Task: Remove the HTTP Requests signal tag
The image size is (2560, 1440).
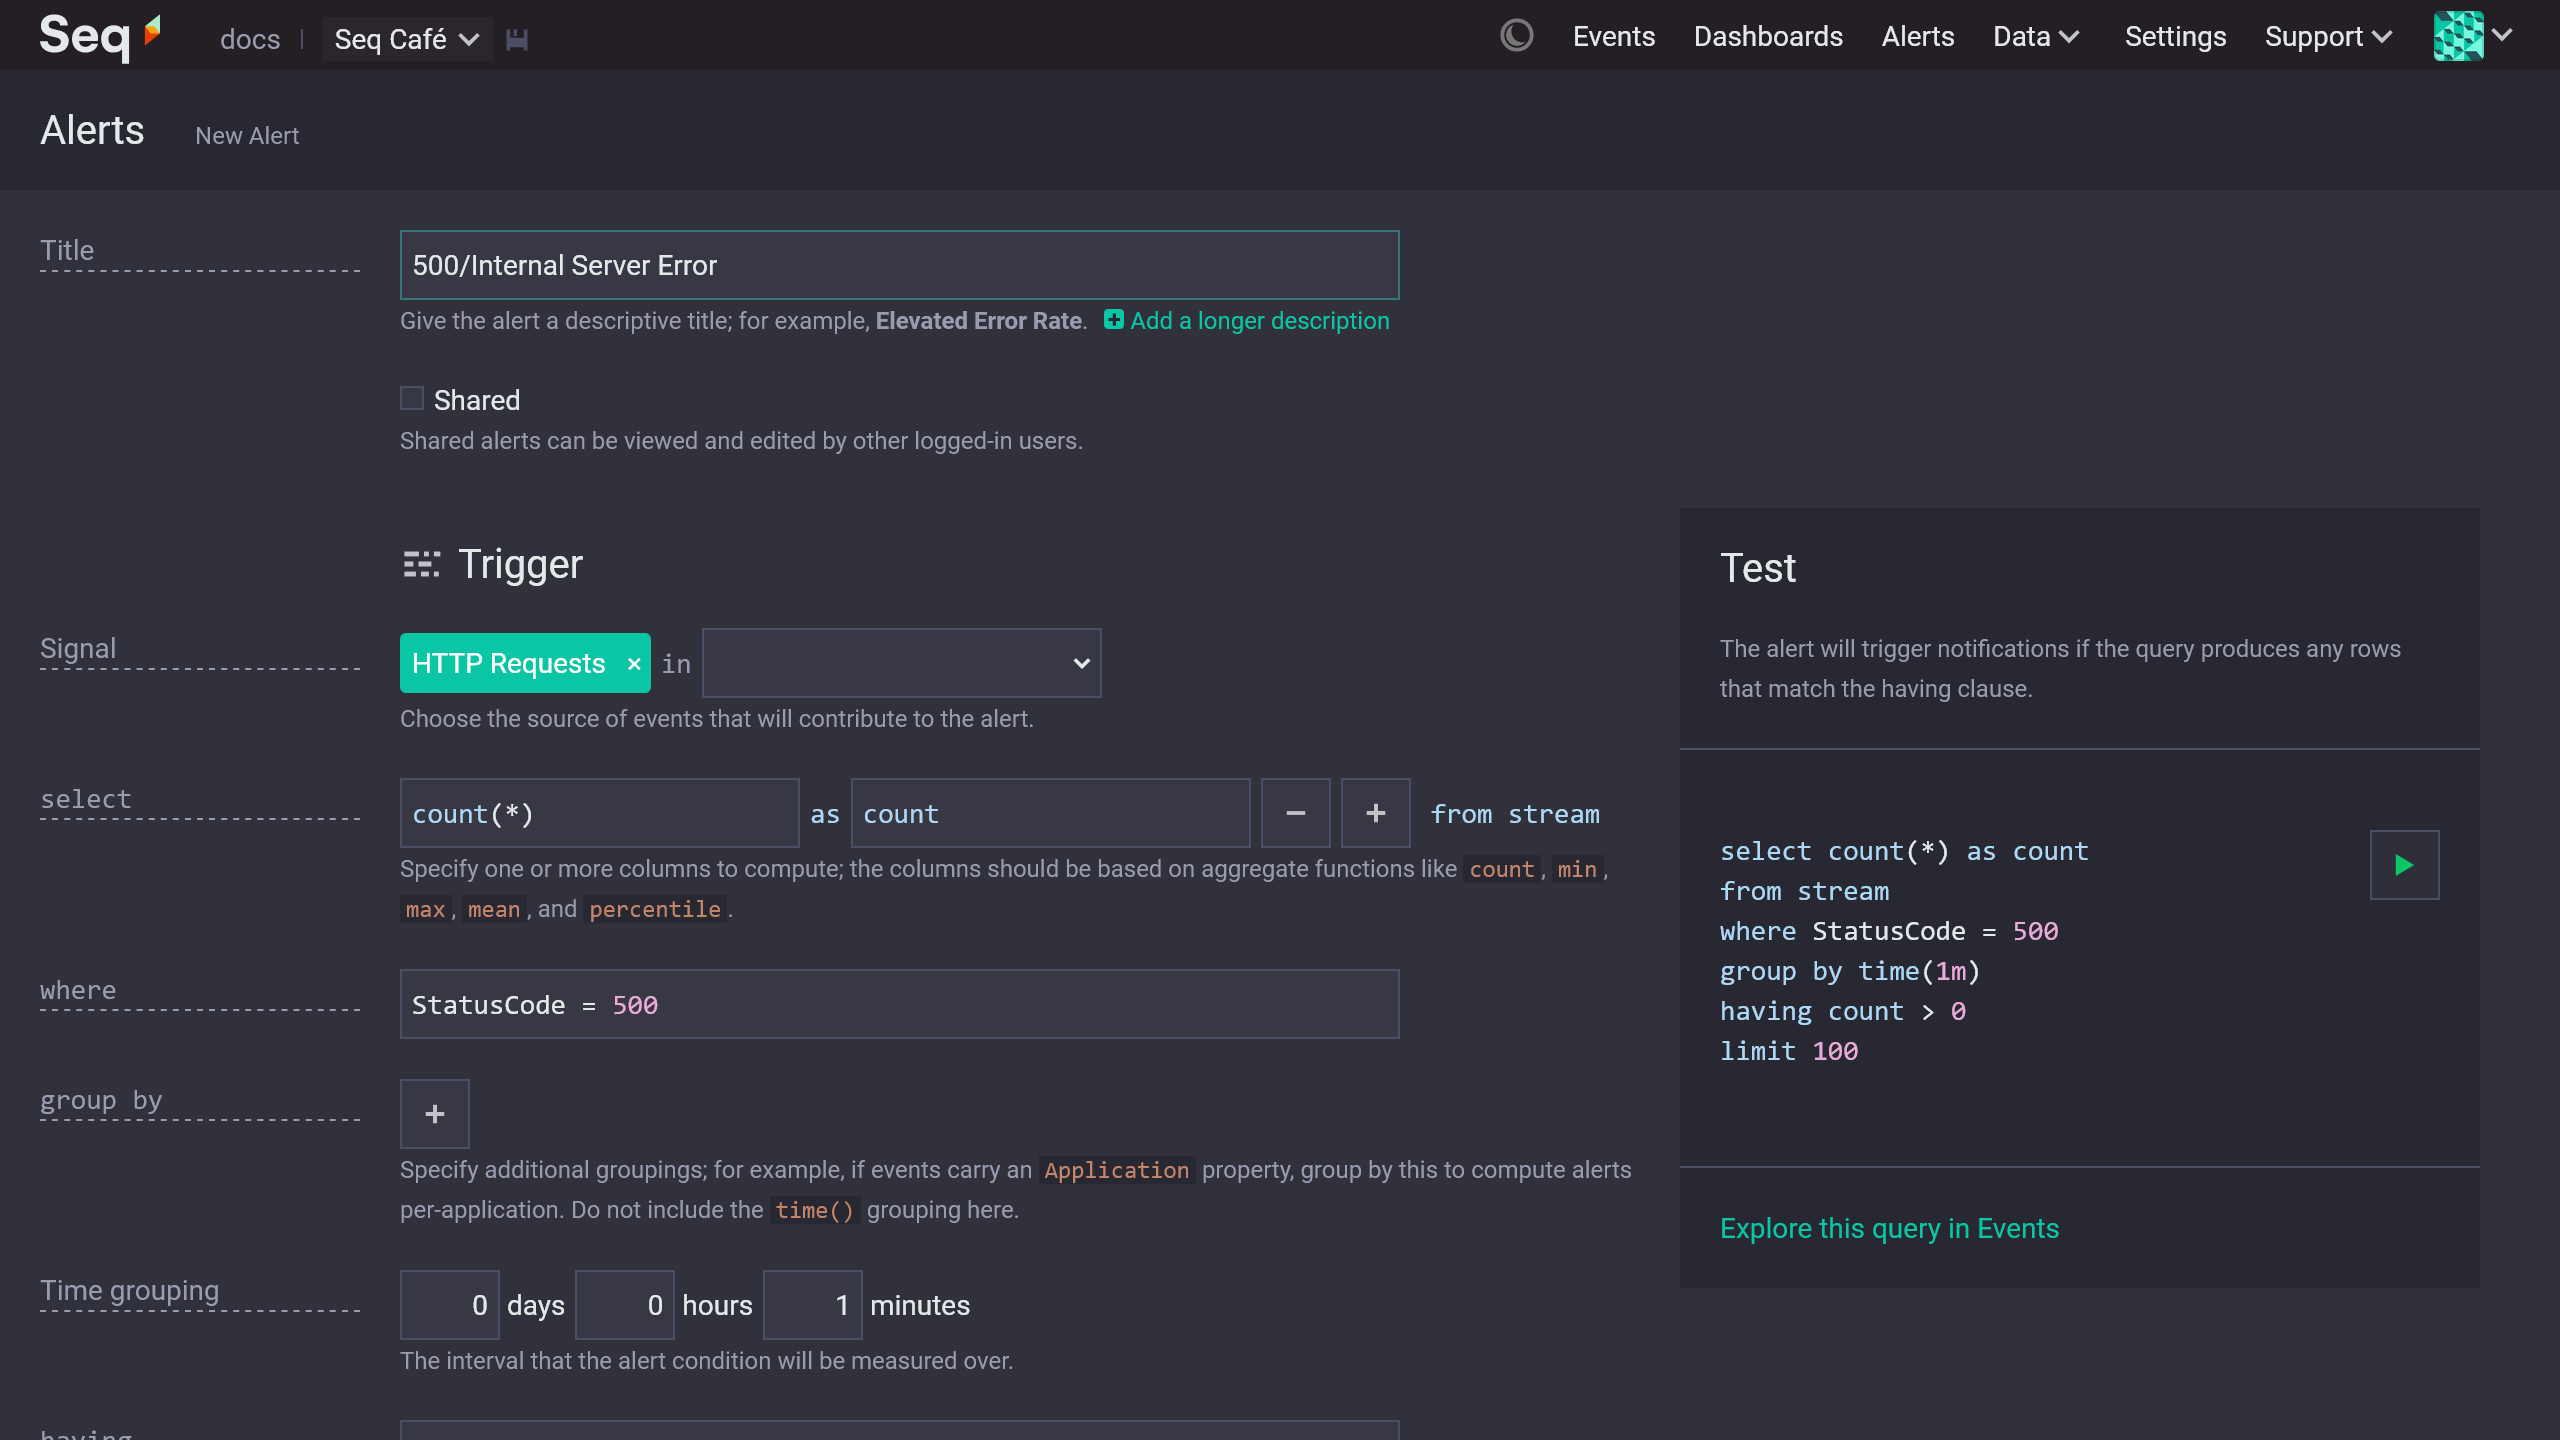Action: point(634,664)
